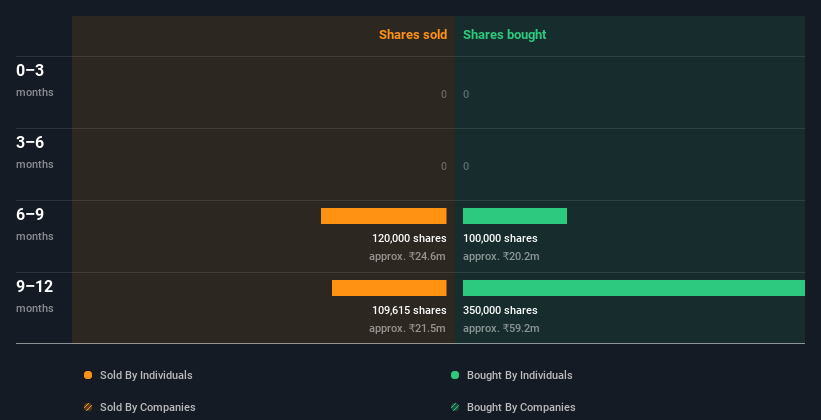Click the orange Sold By Individuals legend dot
This screenshot has width=821, height=420.
point(88,375)
